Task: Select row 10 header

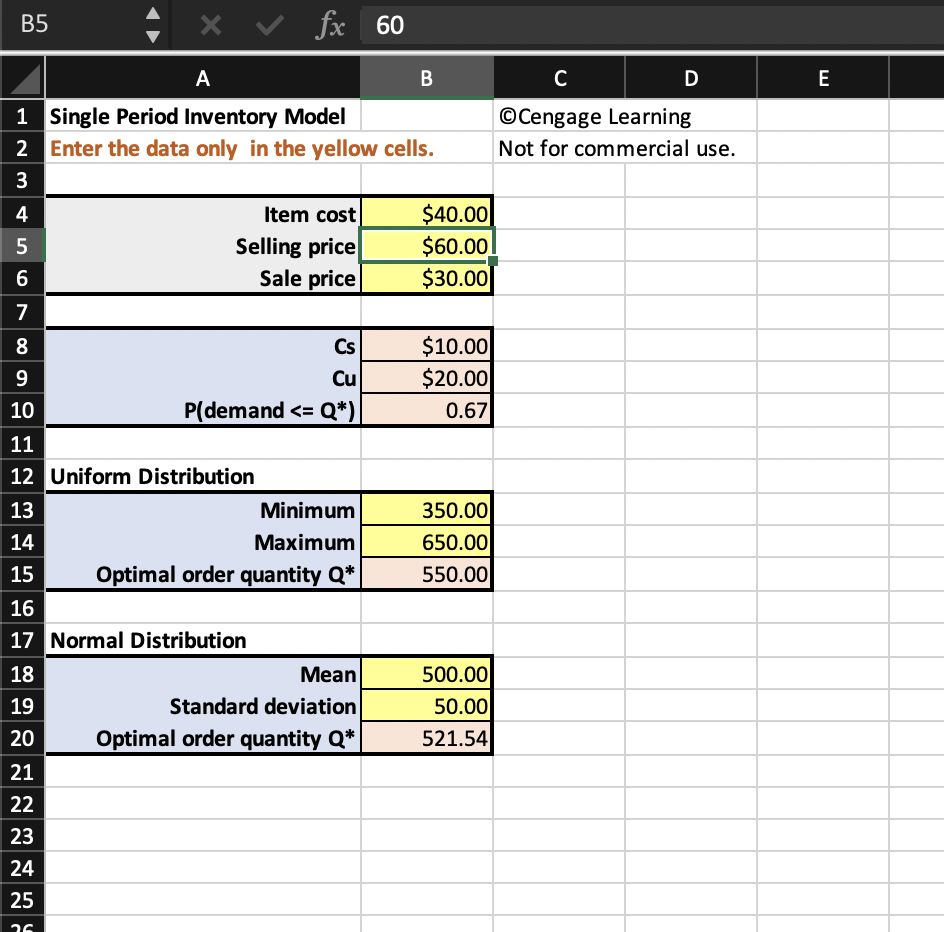Action: (x=22, y=410)
